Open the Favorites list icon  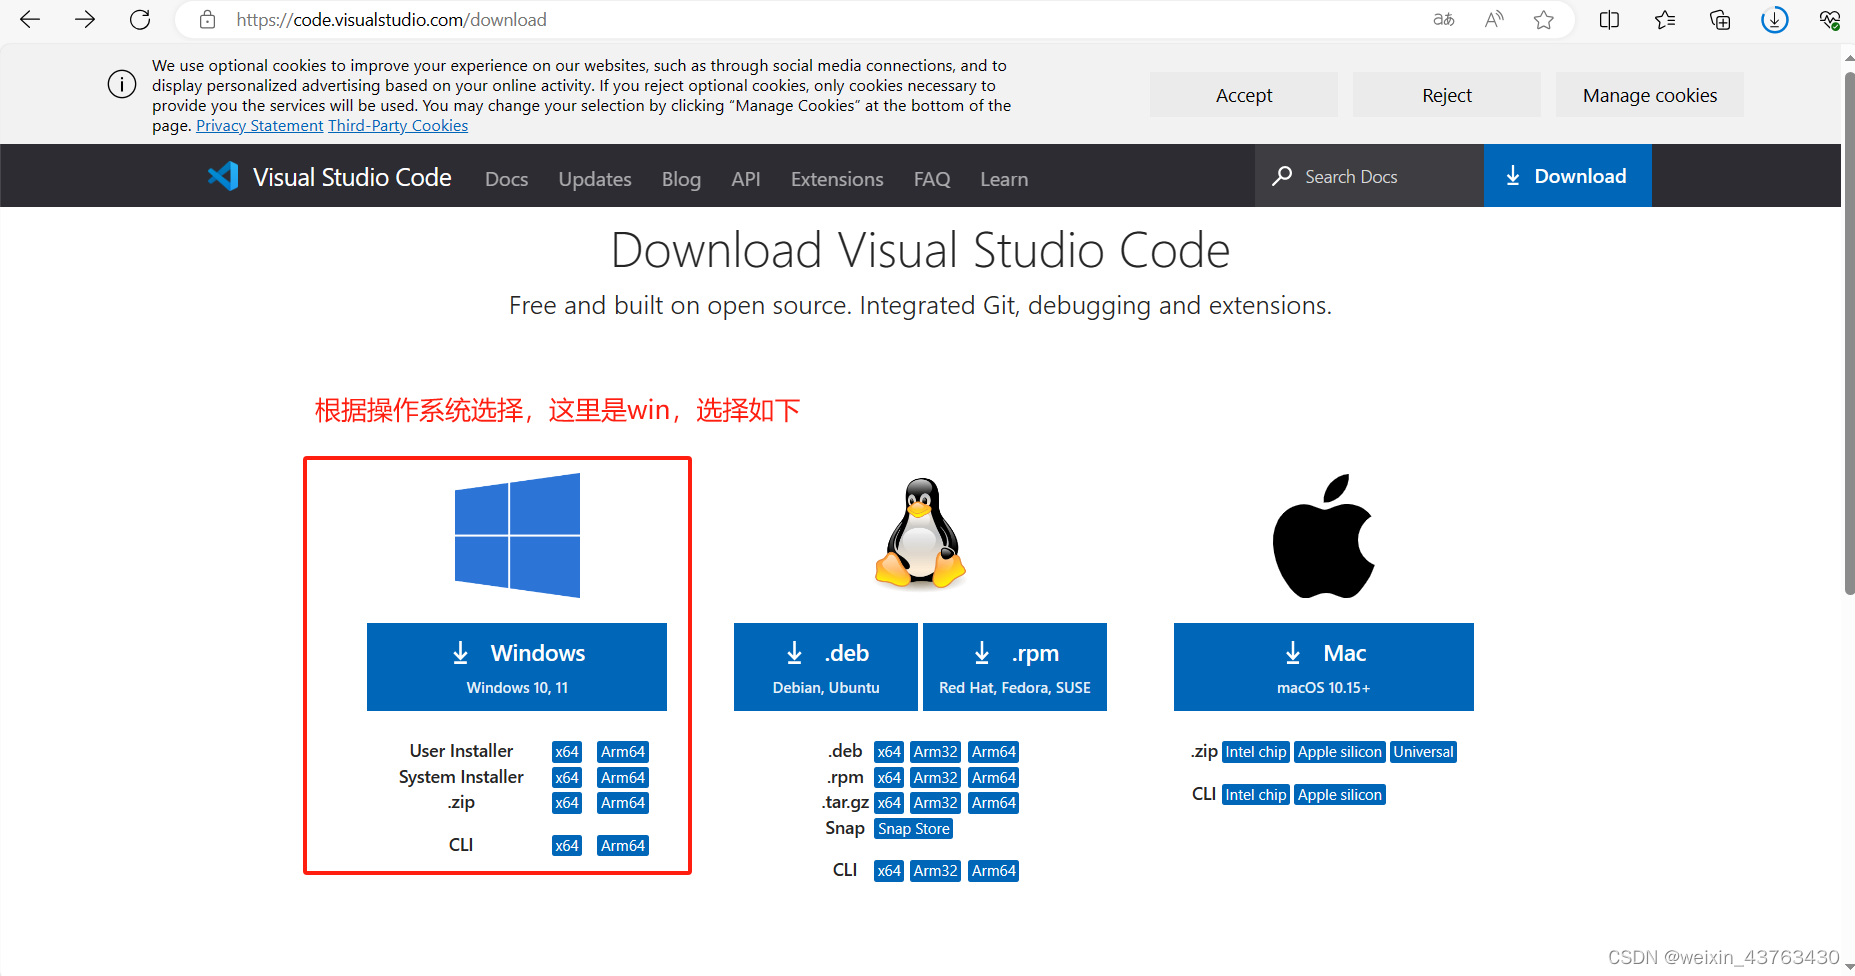[1665, 19]
